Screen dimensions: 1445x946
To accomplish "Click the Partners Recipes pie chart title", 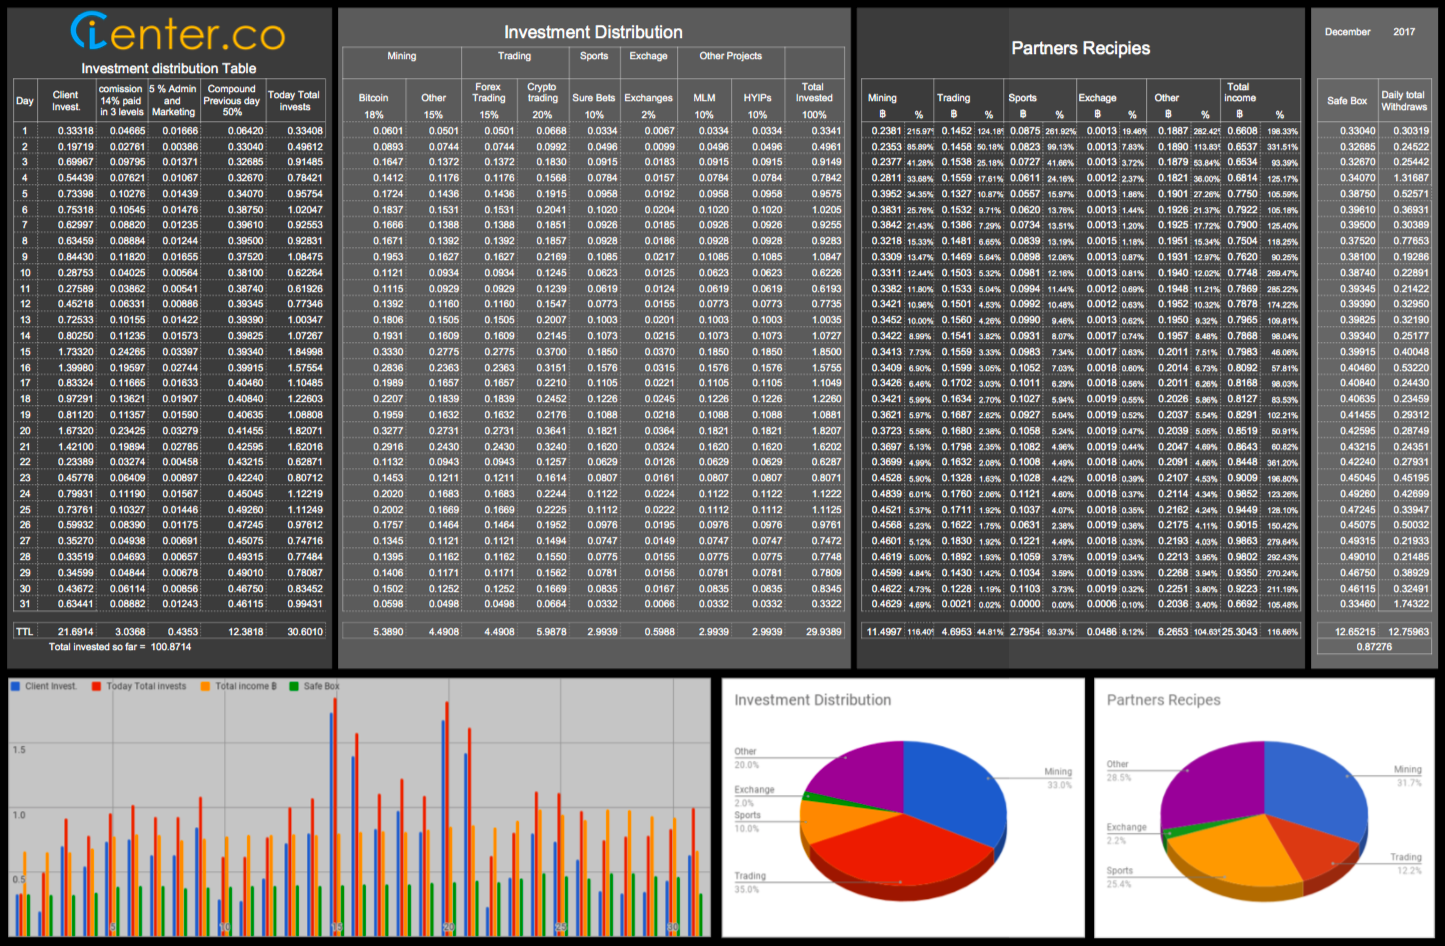I will (x=1163, y=700).
